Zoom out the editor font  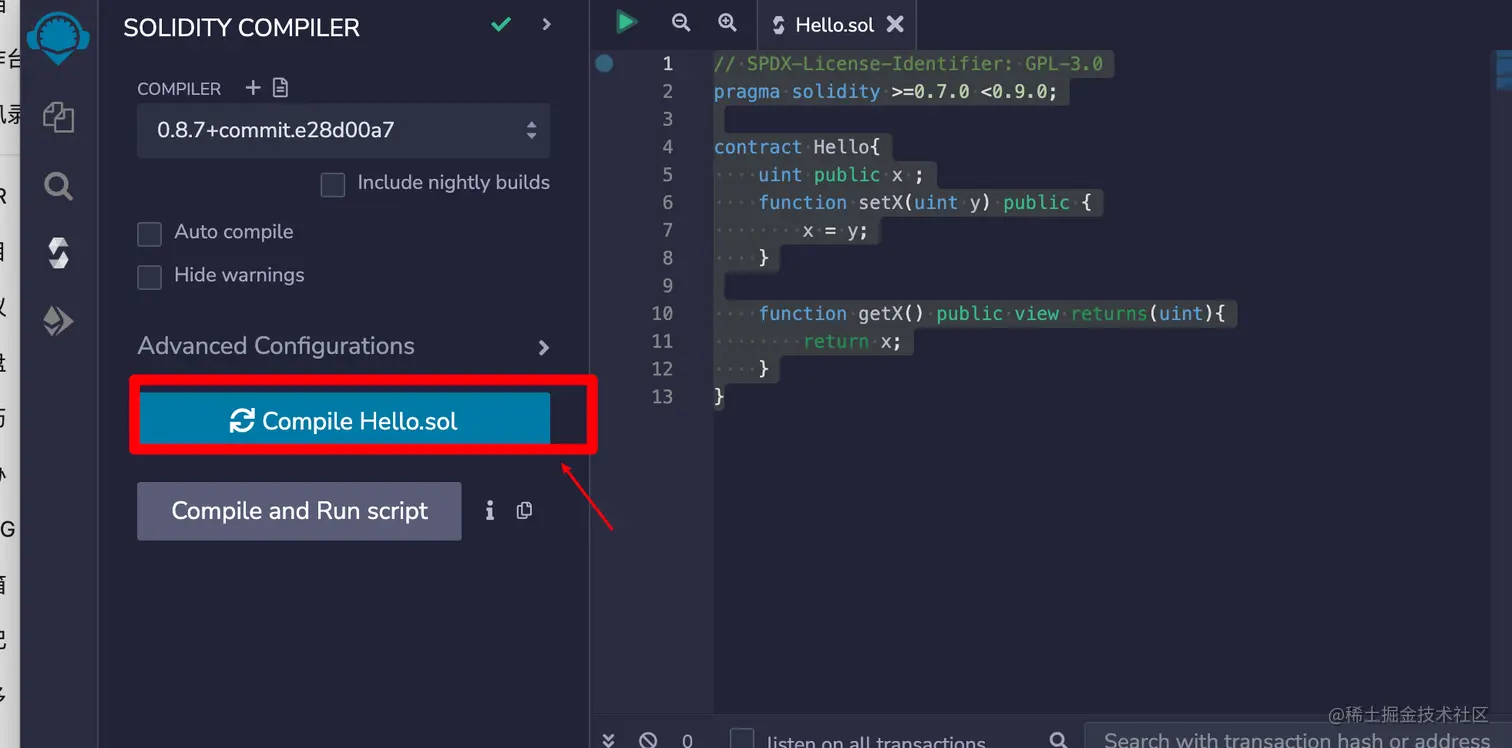681,22
